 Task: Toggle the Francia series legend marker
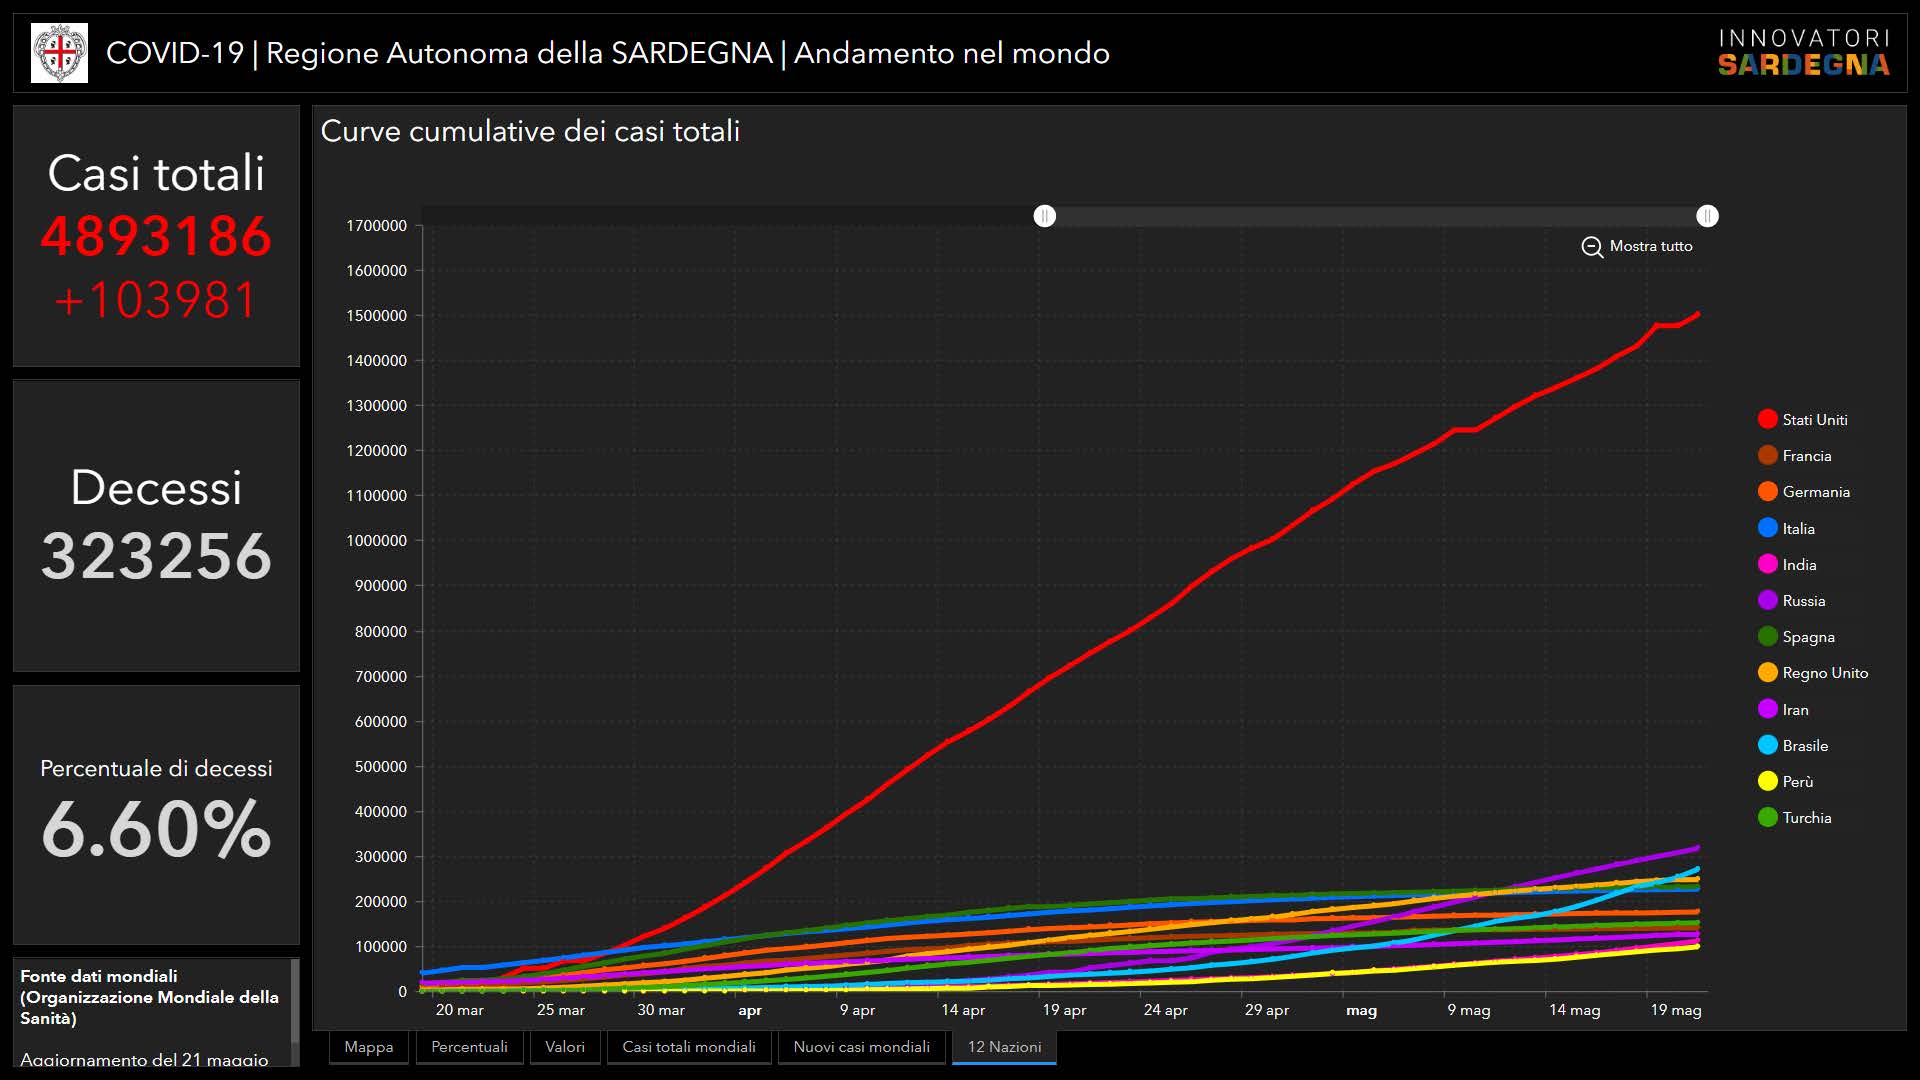click(1767, 456)
